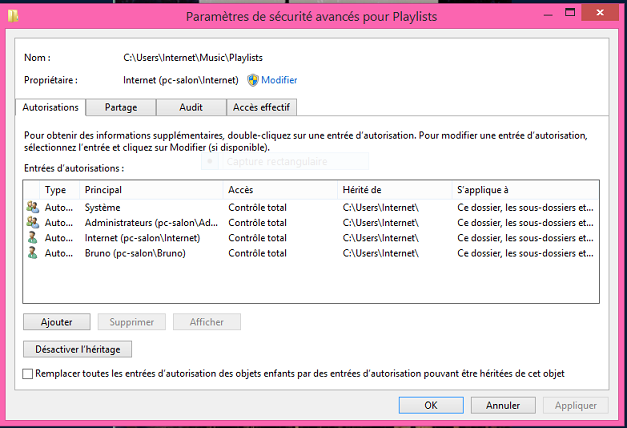Switch to the Partage tab
The width and height of the screenshot is (627, 428).
coord(121,107)
